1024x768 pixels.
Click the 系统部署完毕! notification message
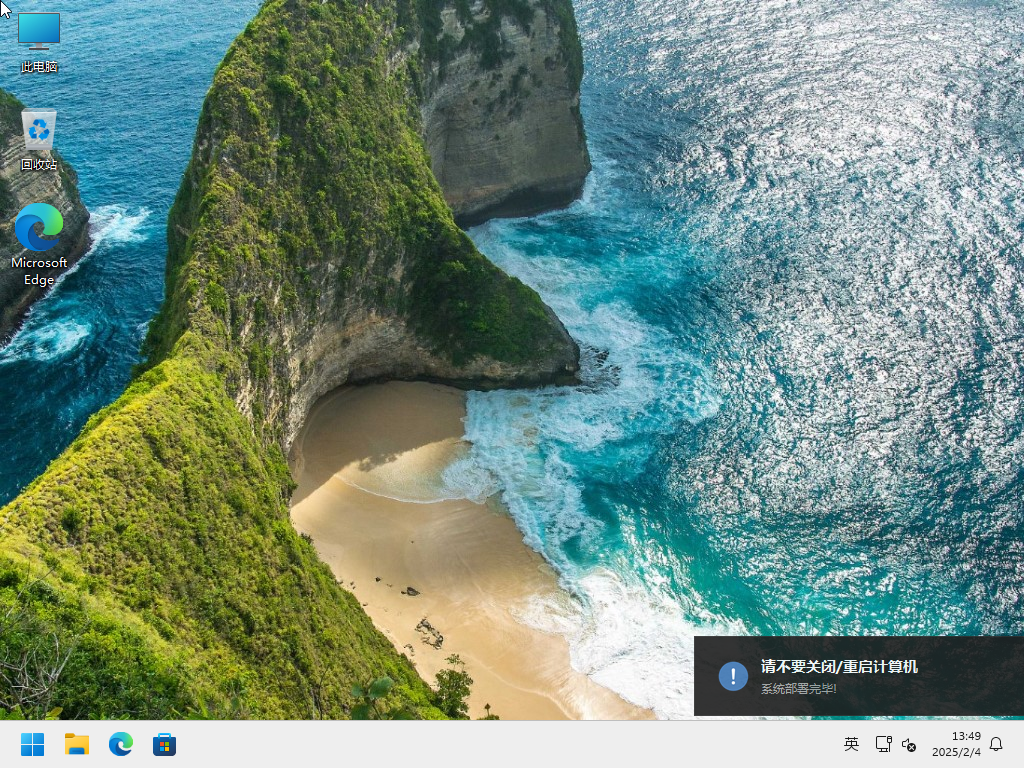(799, 689)
